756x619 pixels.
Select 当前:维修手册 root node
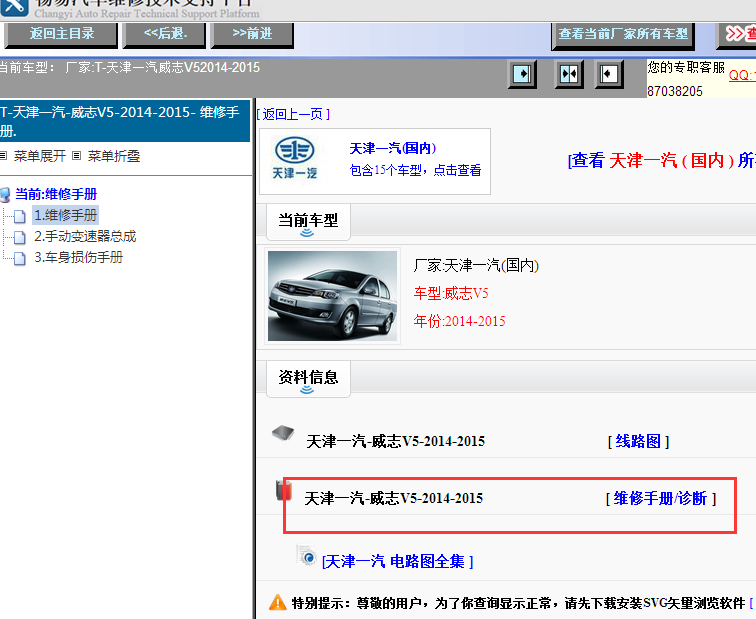[56, 194]
